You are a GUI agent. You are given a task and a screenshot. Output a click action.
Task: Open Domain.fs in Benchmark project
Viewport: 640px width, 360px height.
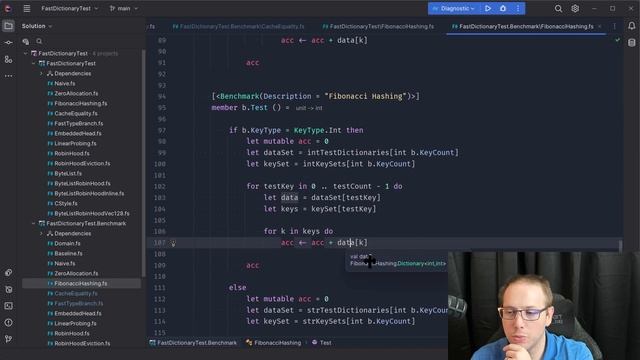click(x=67, y=243)
